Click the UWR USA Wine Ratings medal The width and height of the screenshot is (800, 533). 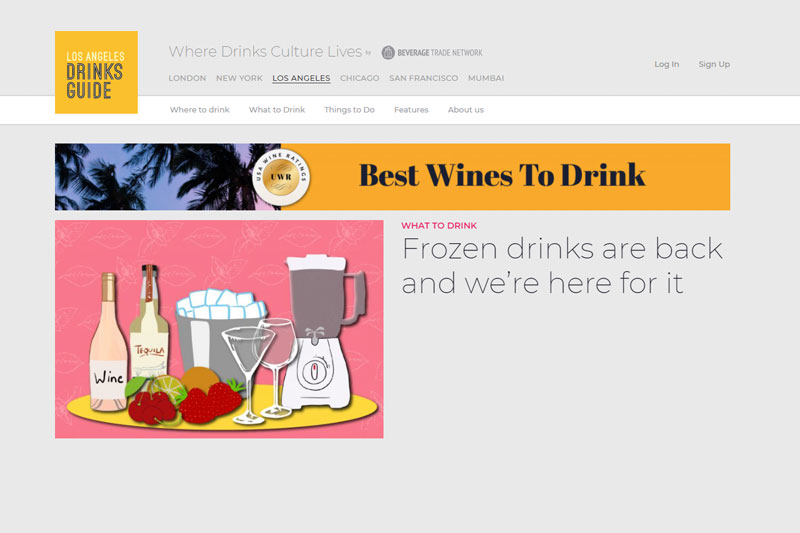[x=281, y=177]
